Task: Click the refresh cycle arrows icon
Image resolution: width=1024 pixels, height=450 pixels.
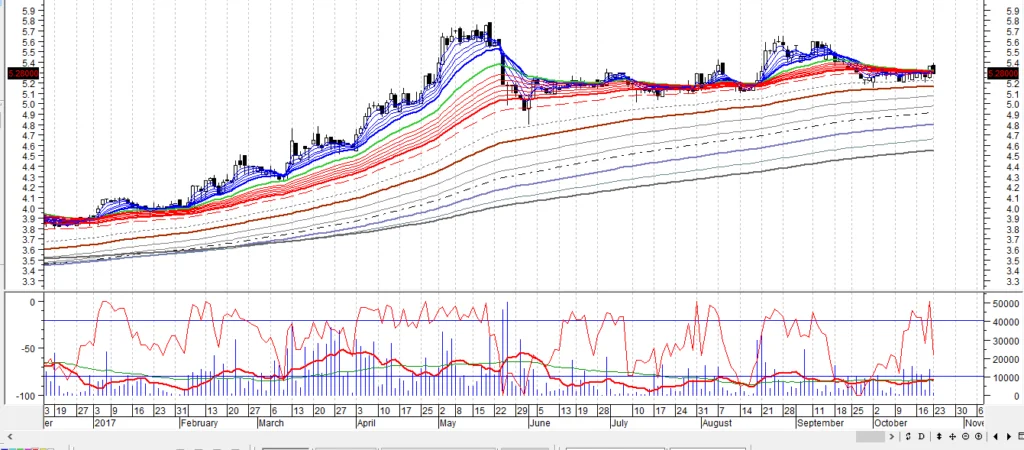Action: point(908,437)
